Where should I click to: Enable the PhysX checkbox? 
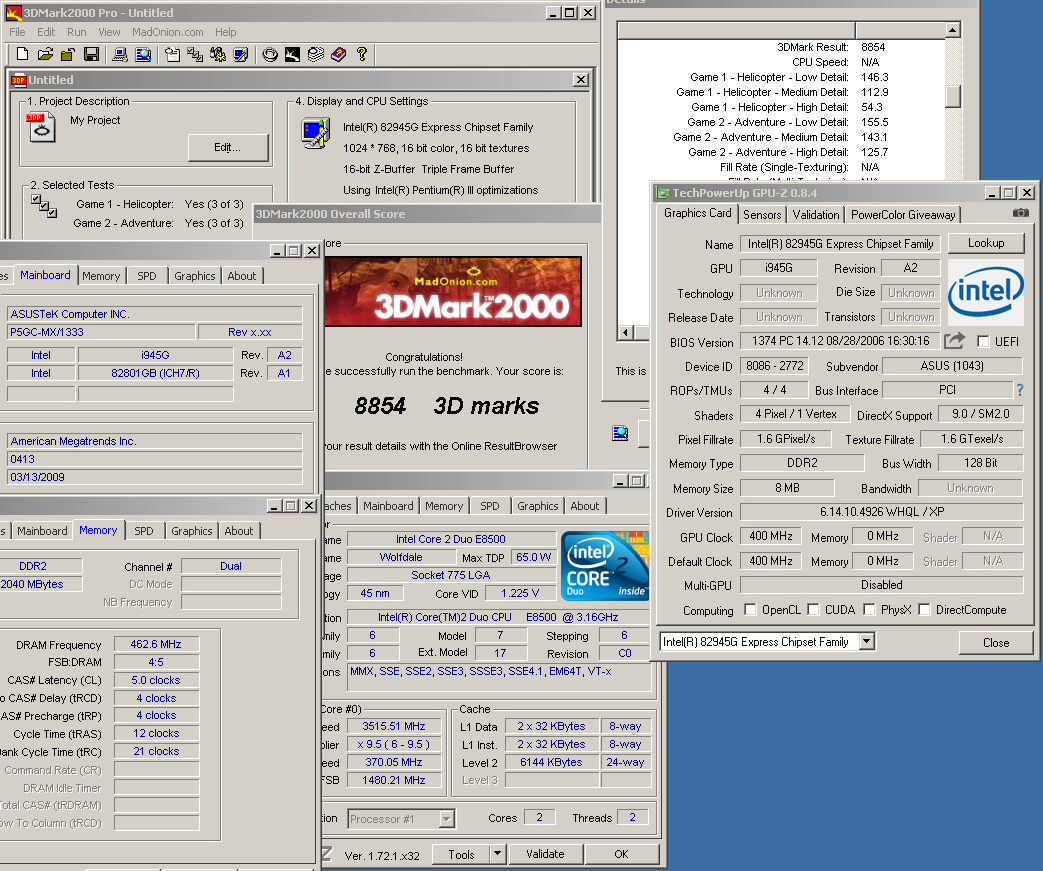pyautogui.click(x=869, y=610)
